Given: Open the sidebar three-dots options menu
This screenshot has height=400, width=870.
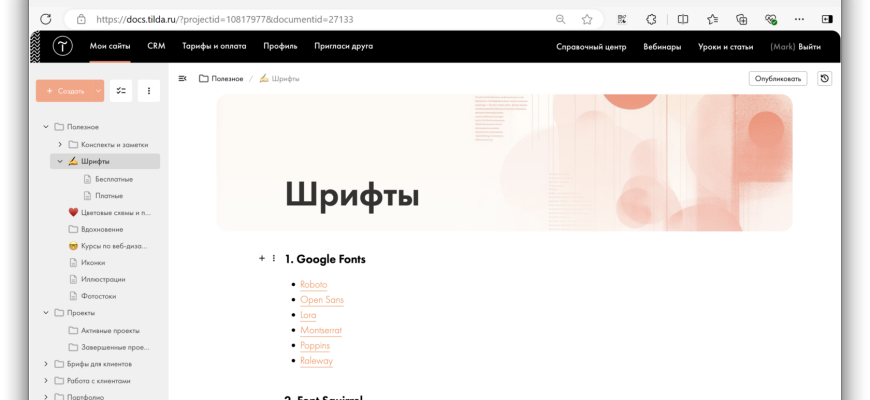Looking at the screenshot, I should pos(148,91).
